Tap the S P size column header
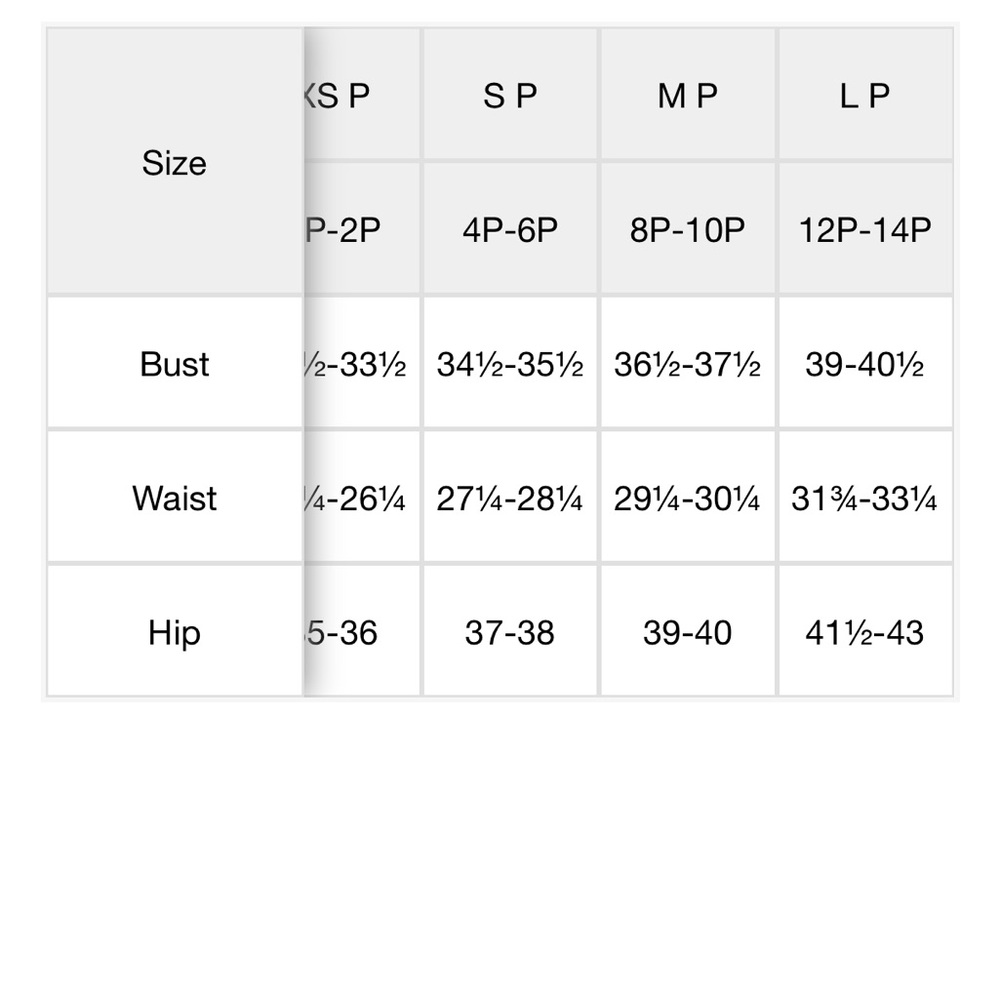This screenshot has height=1000, width=1000. (510, 94)
